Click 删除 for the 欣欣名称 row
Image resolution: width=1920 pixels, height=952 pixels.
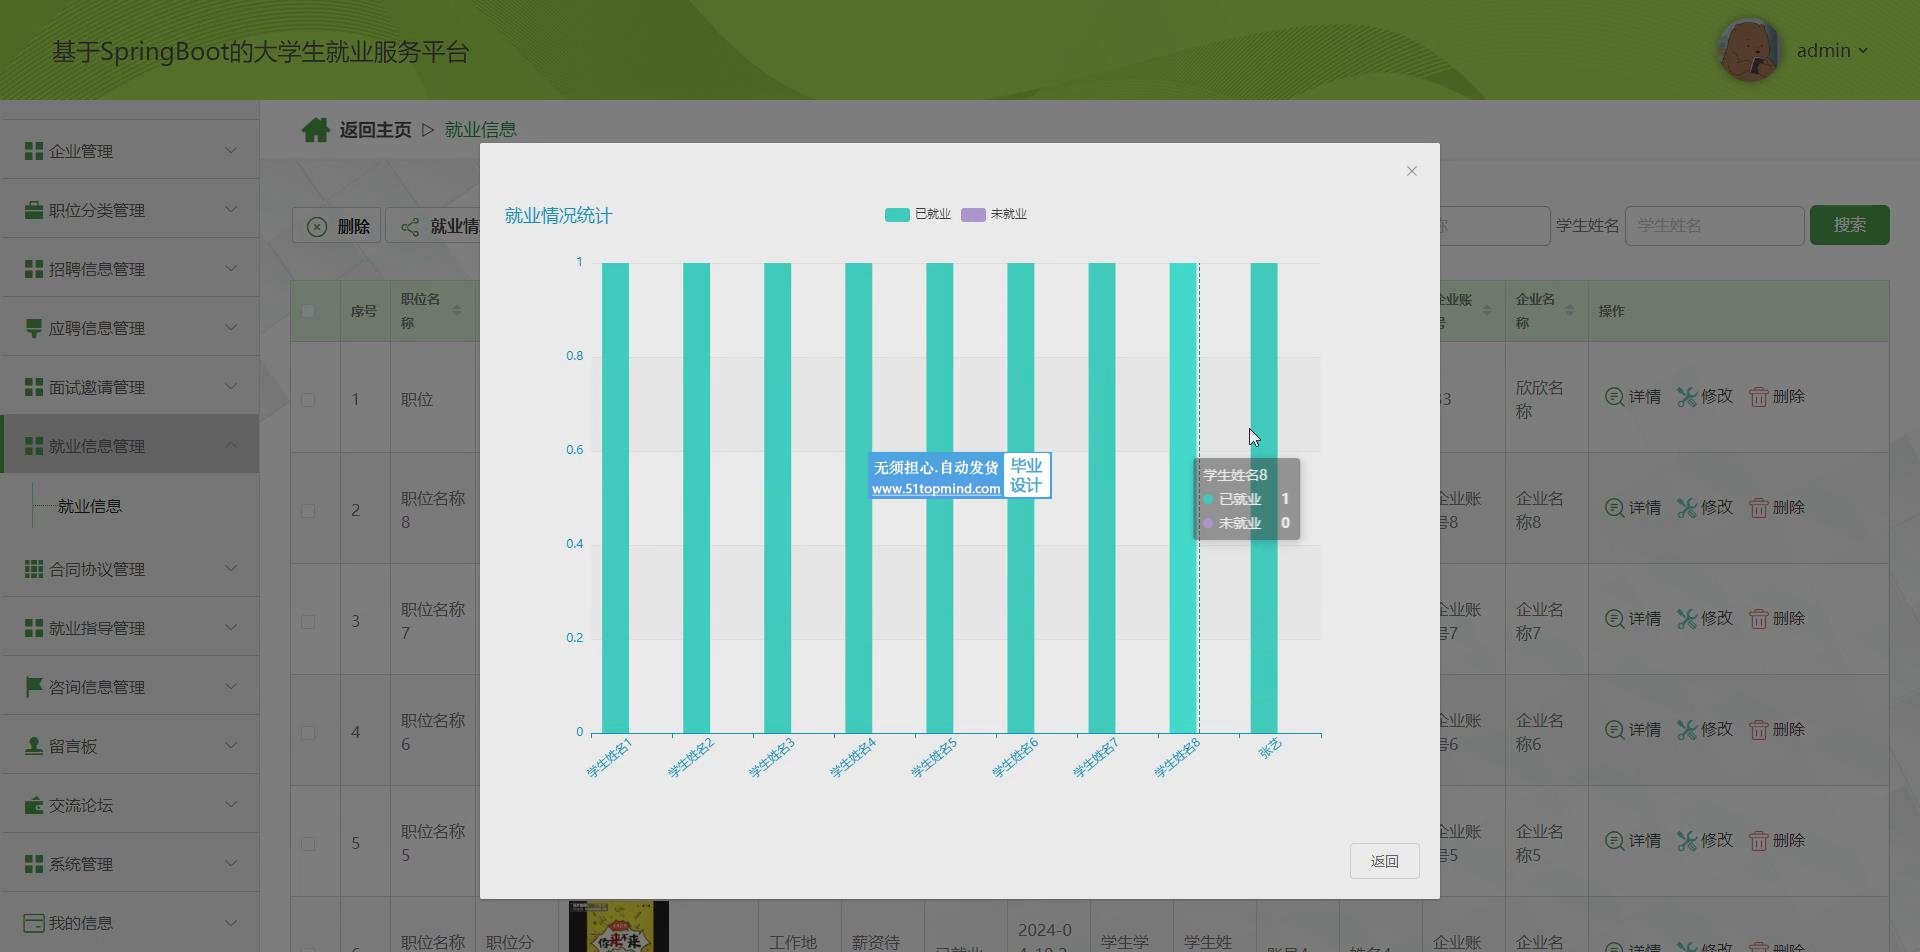1777,397
